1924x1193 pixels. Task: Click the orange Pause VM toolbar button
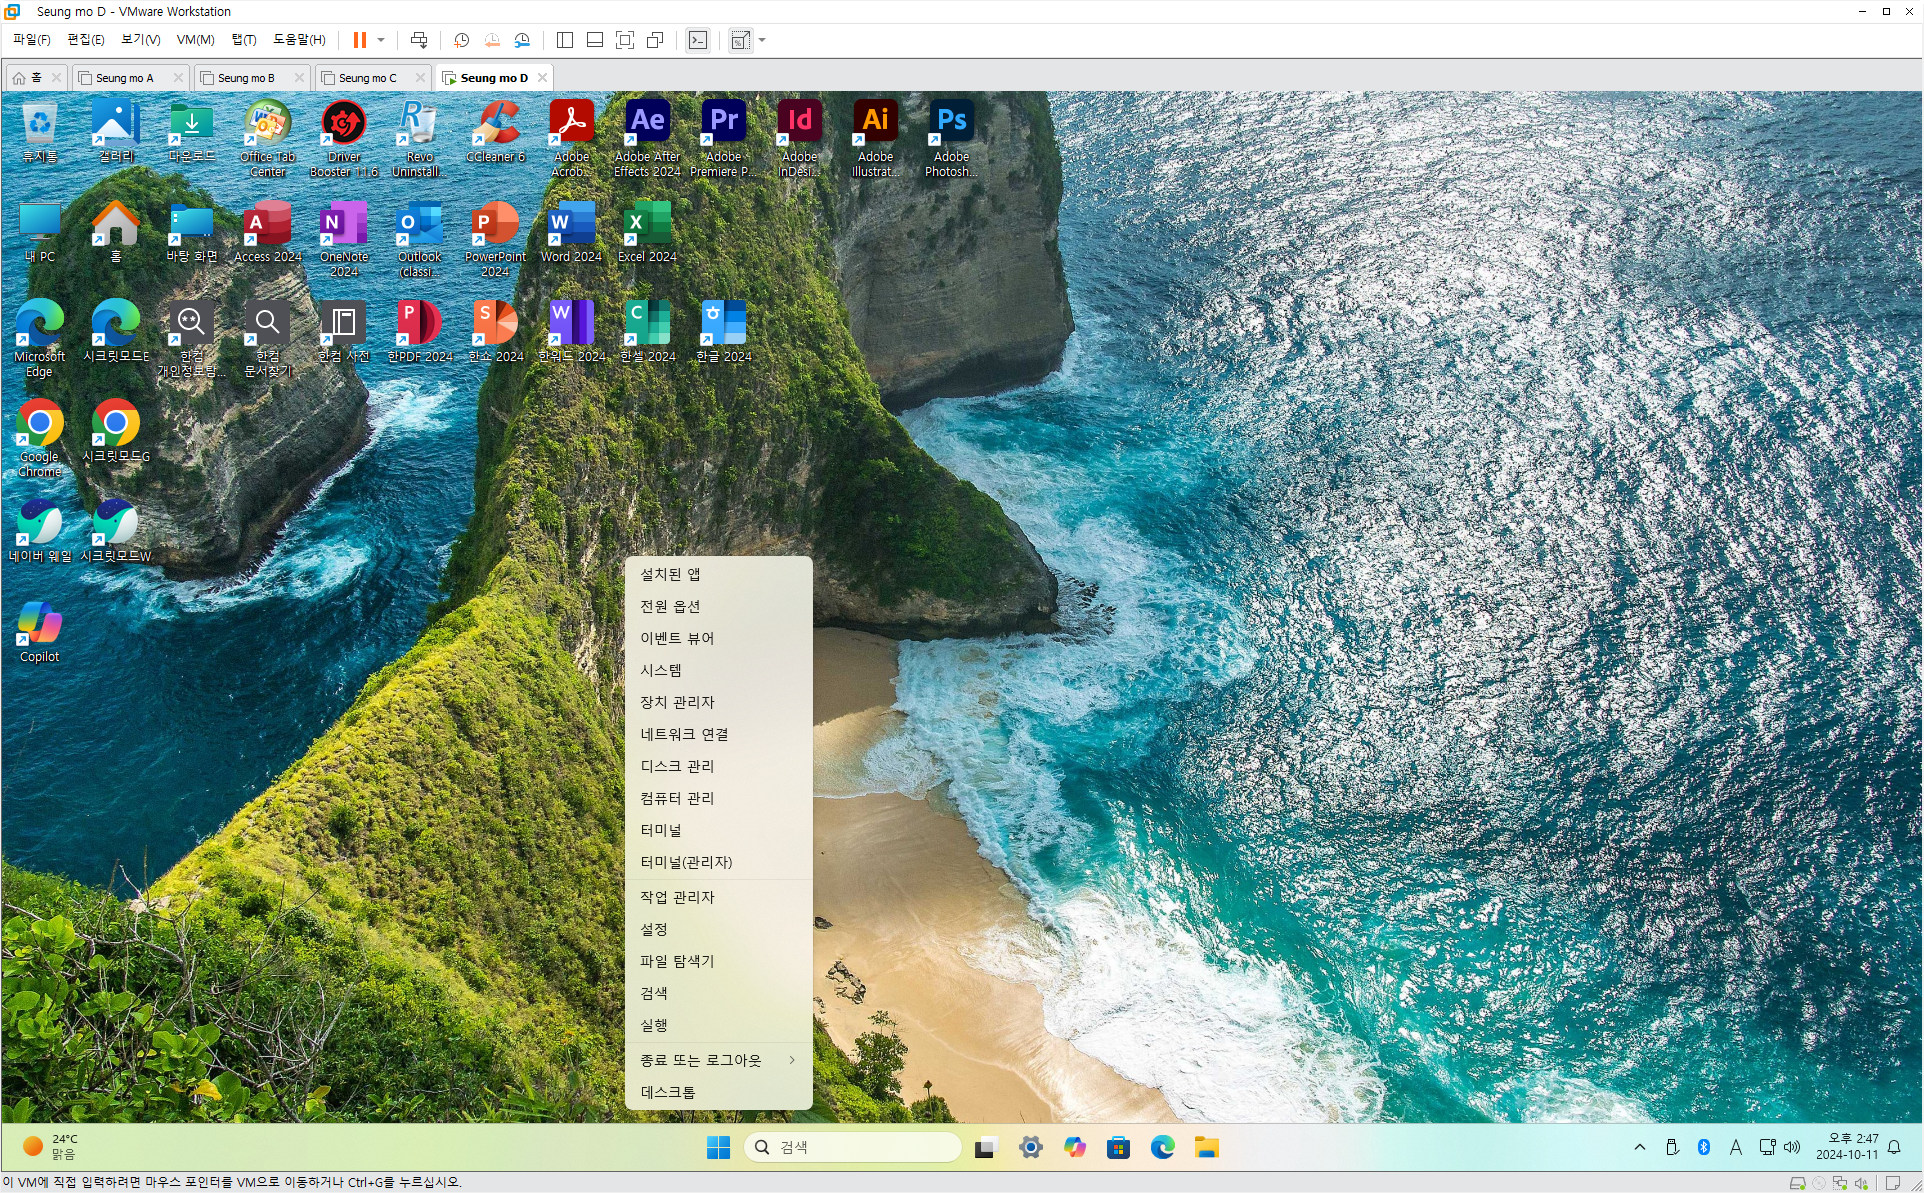coord(359,40)
